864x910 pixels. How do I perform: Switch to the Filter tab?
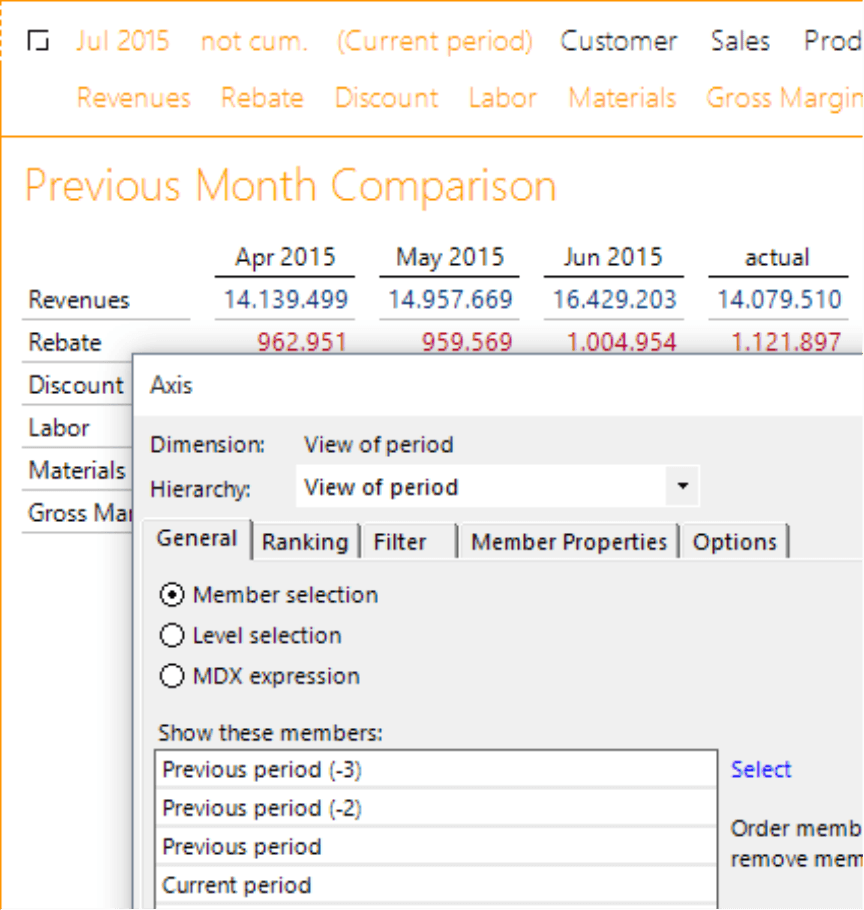[400, 542]
